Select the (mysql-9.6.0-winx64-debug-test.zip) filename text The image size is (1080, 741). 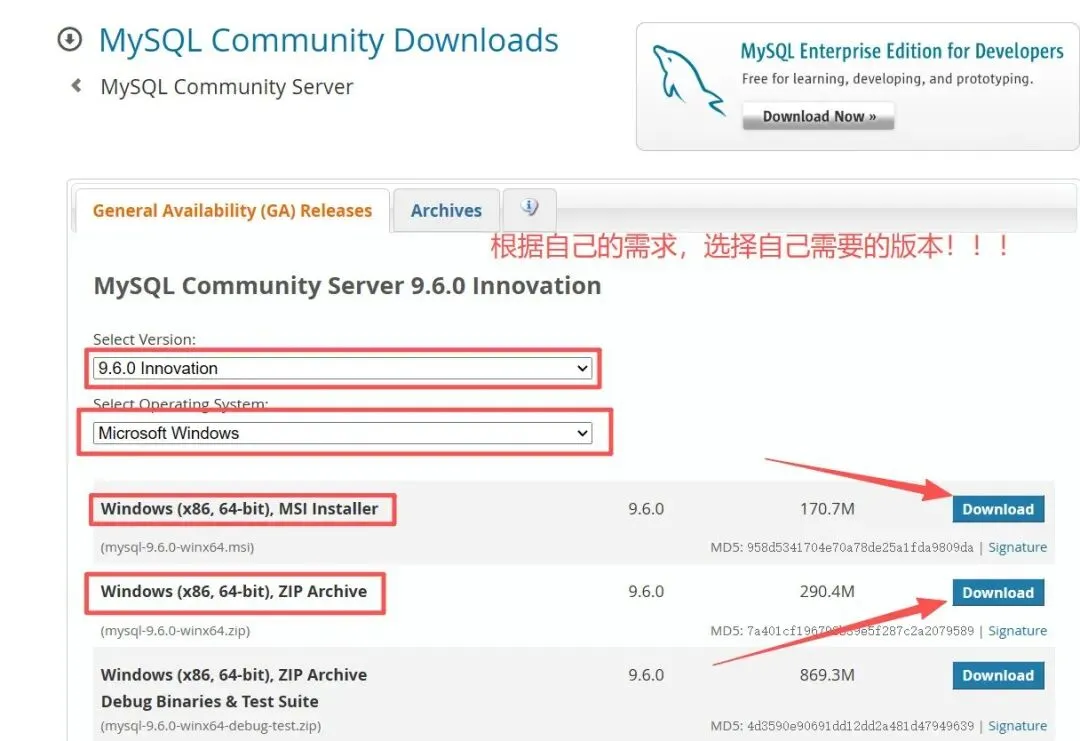211,726
